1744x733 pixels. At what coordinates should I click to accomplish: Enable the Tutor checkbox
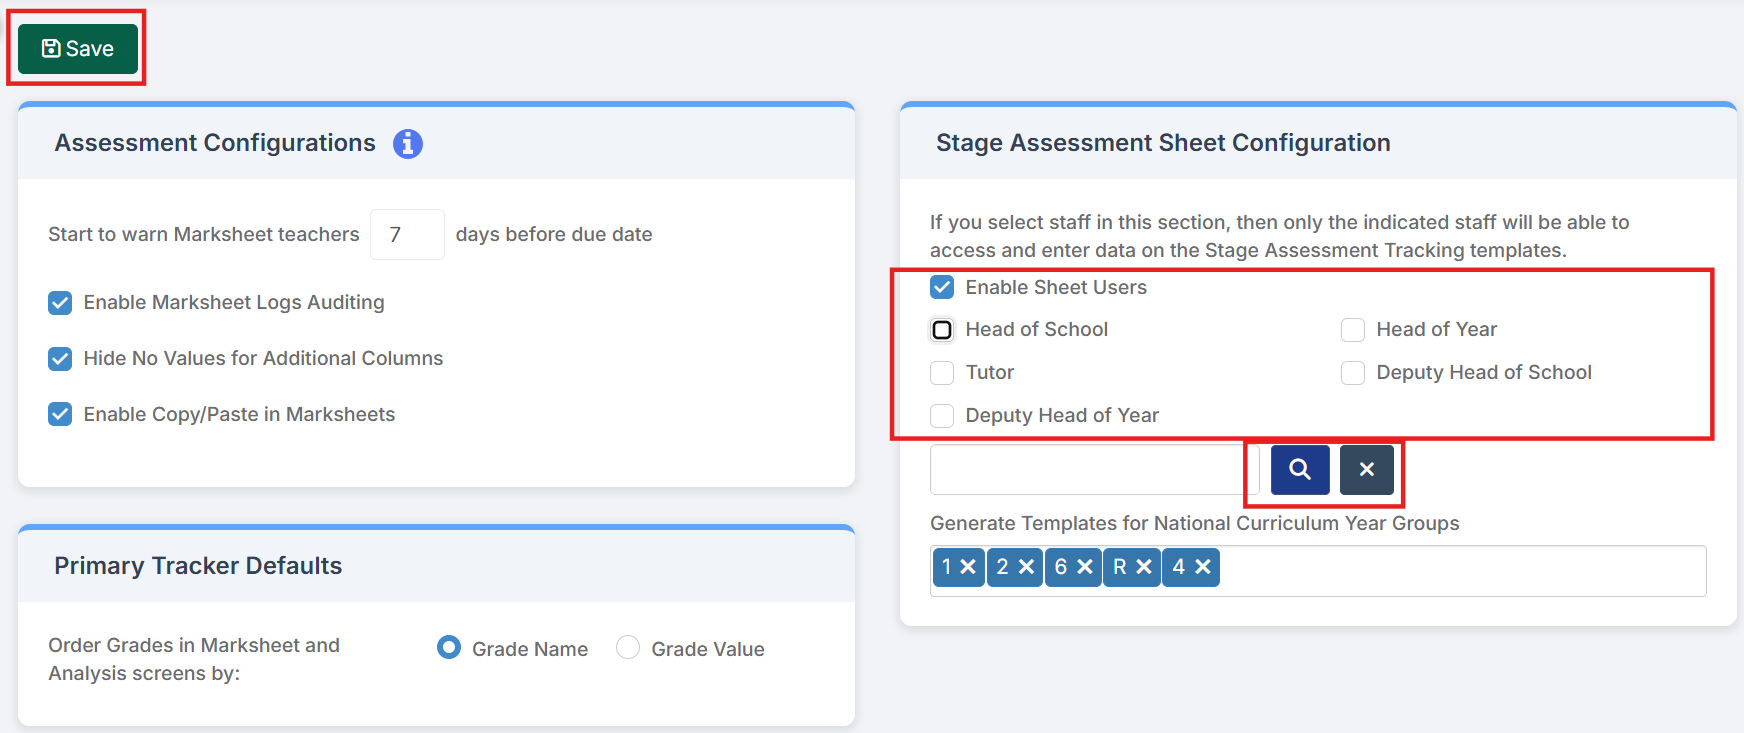[942, 373]
